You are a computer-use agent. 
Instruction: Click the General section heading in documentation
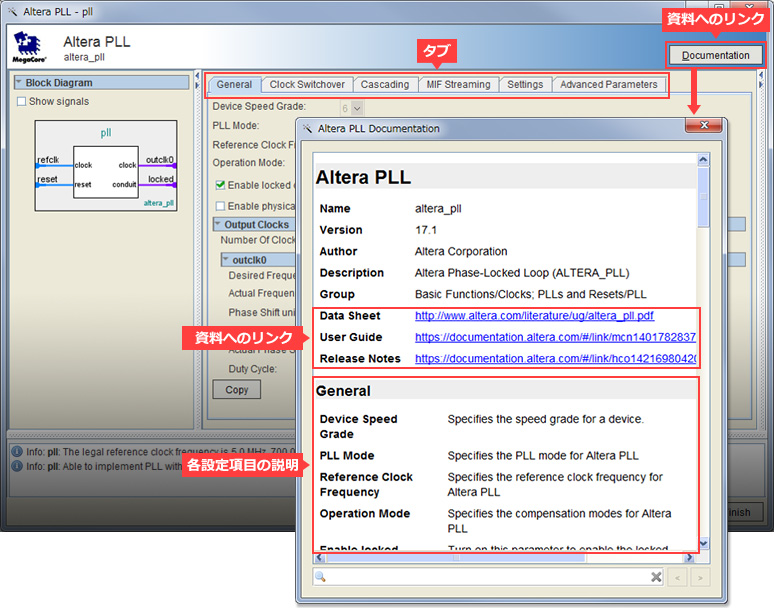tap(343, 391)
